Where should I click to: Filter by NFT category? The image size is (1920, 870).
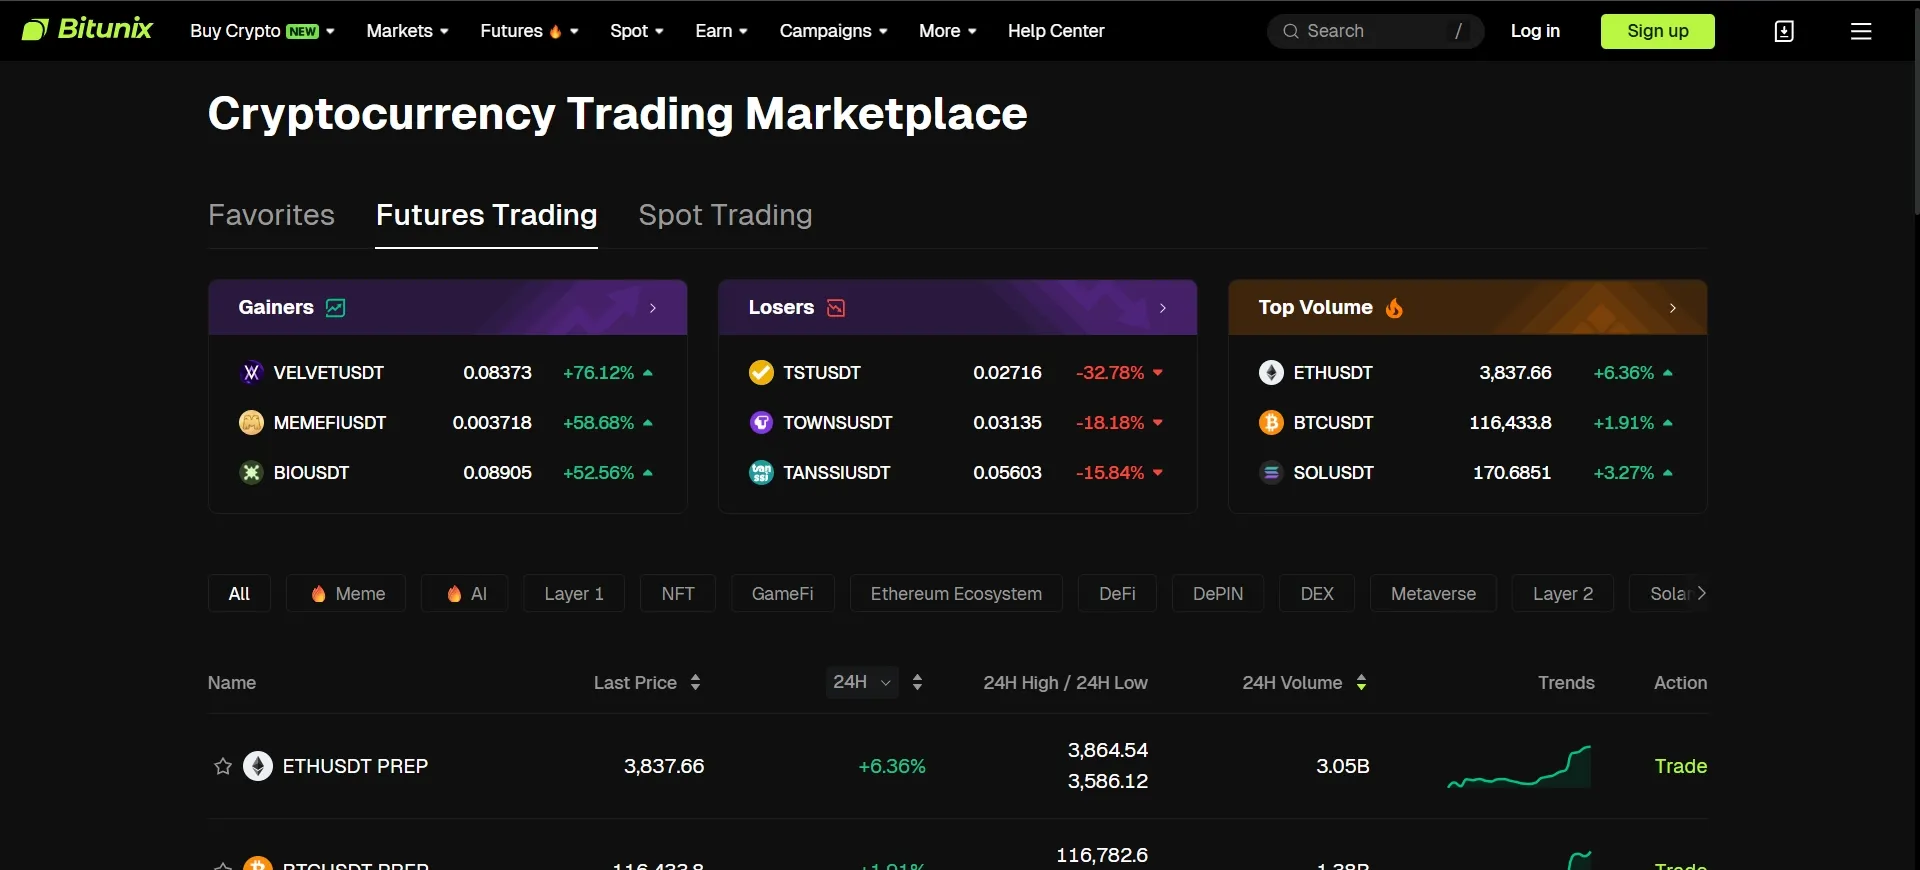click(678, 594)
